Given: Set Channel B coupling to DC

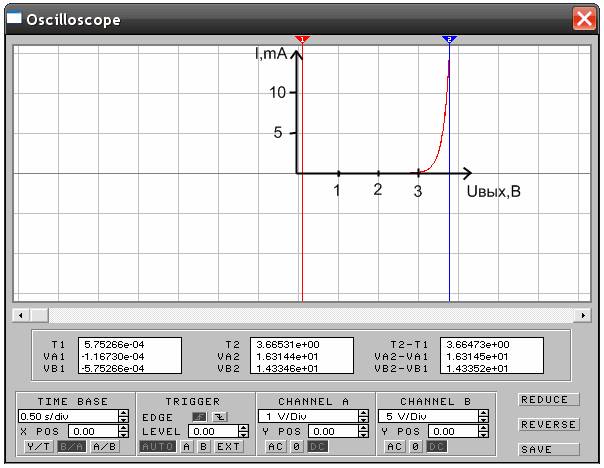Looking at the screenshot, I should [437, 446].
